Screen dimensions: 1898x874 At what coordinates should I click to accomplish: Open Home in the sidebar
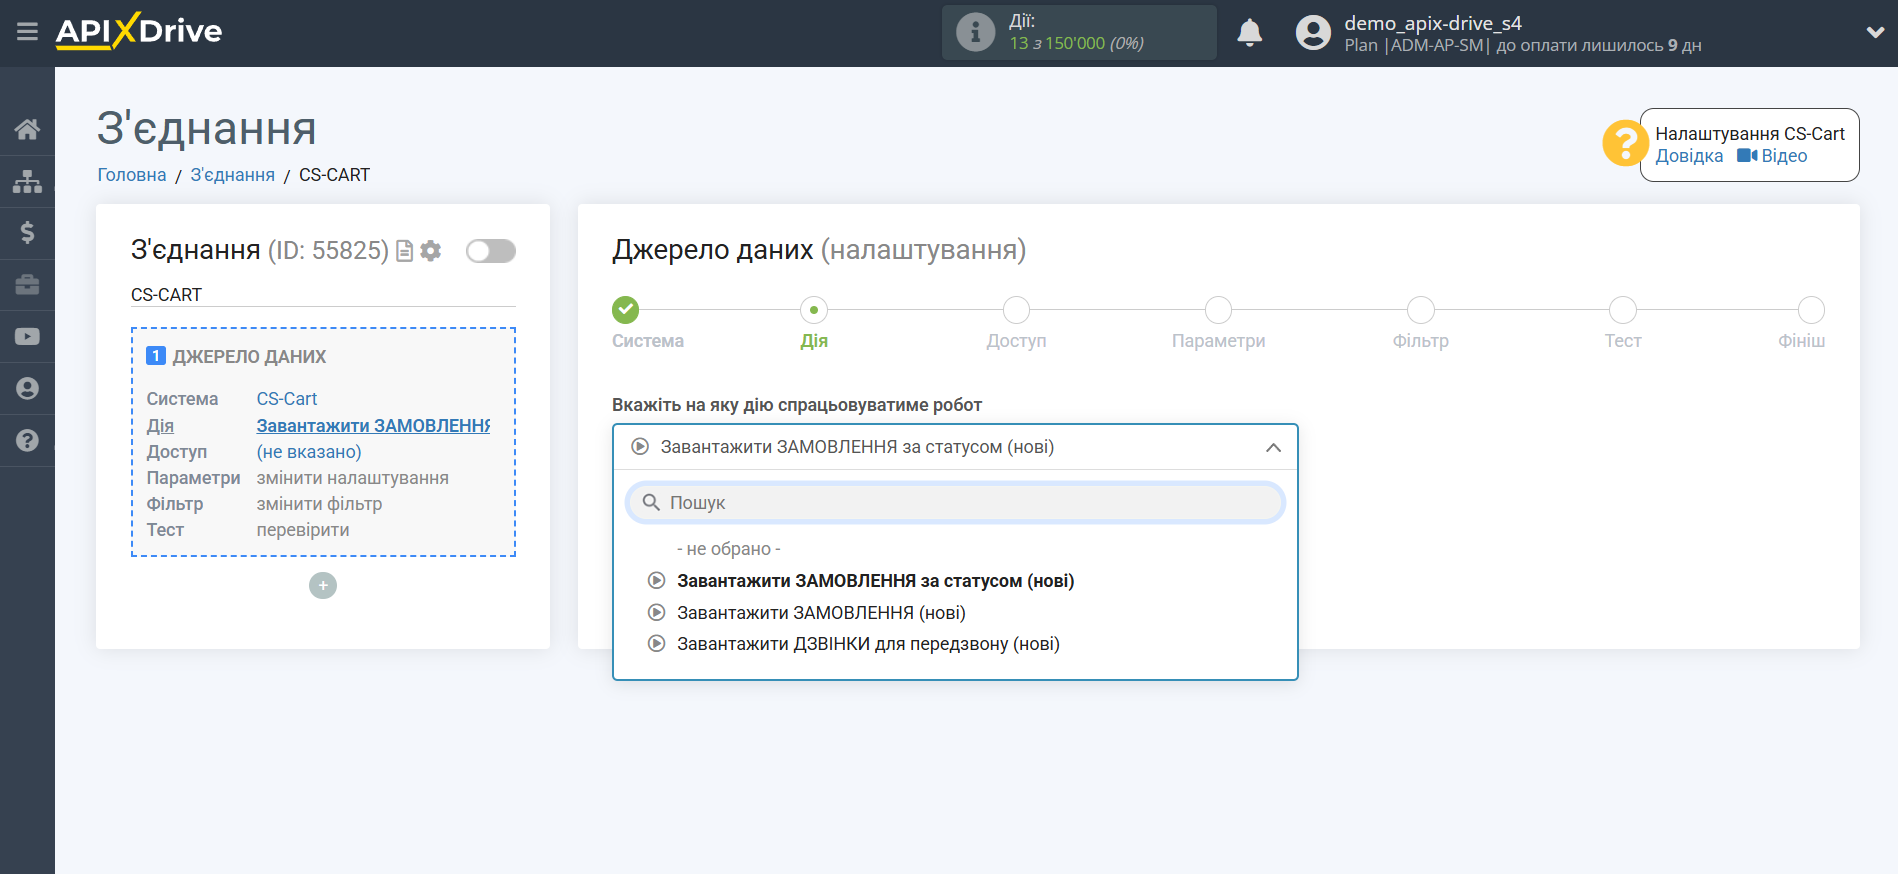click(x=27, y=129)
